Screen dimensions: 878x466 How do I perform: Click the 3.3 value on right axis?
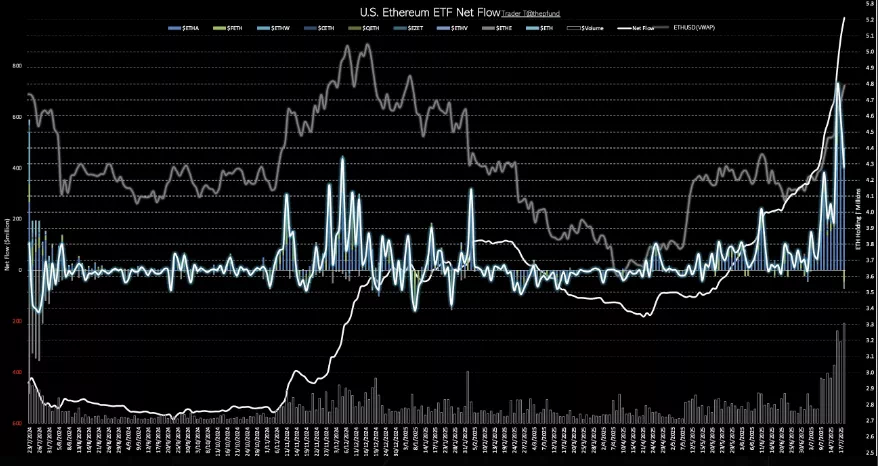870,324
